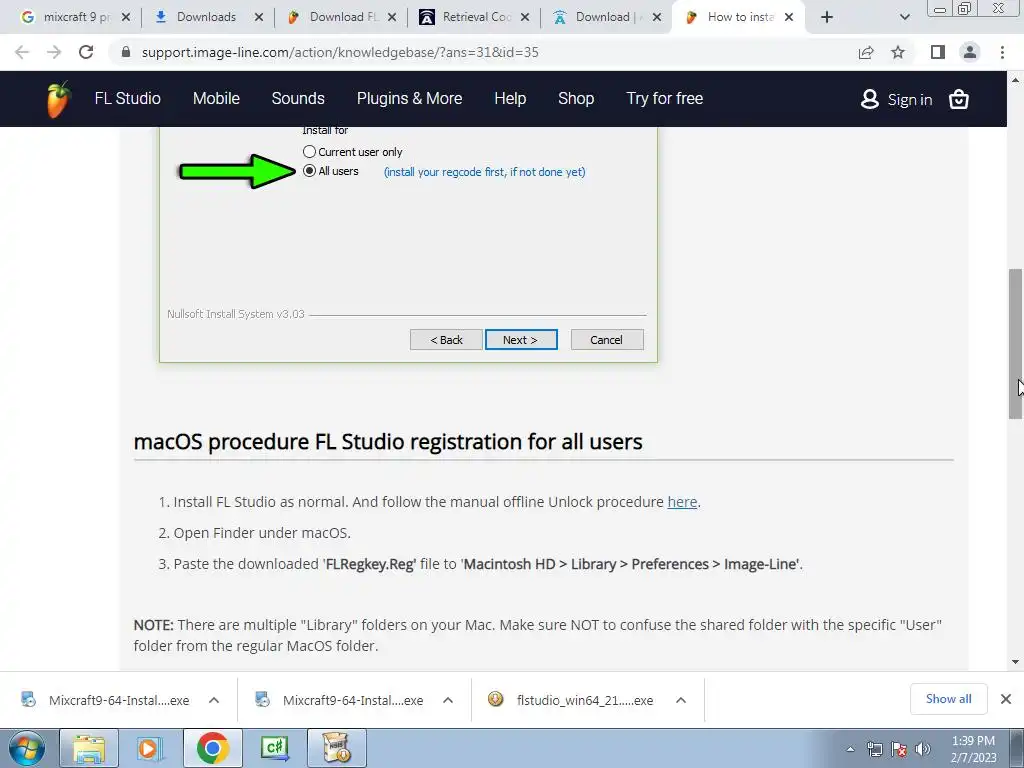
Task: Bookmark this page with star icon
Action: click(x=898, y=52)
